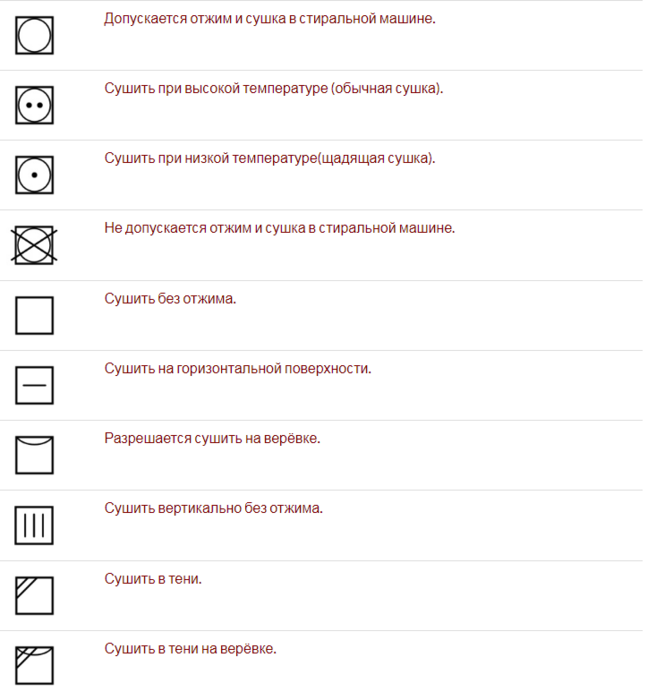Click the three vertical lines drip dry icon
The height and width of the screenshot is (700, 648).
pyautogui.click(x=34, y=525)
